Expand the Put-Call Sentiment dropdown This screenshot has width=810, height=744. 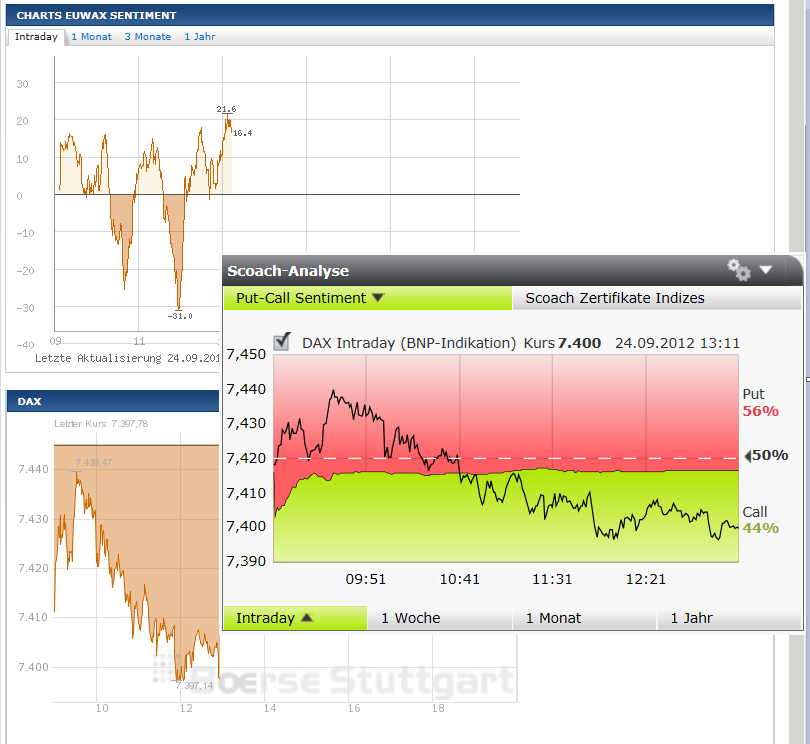[x=378, y=298]
